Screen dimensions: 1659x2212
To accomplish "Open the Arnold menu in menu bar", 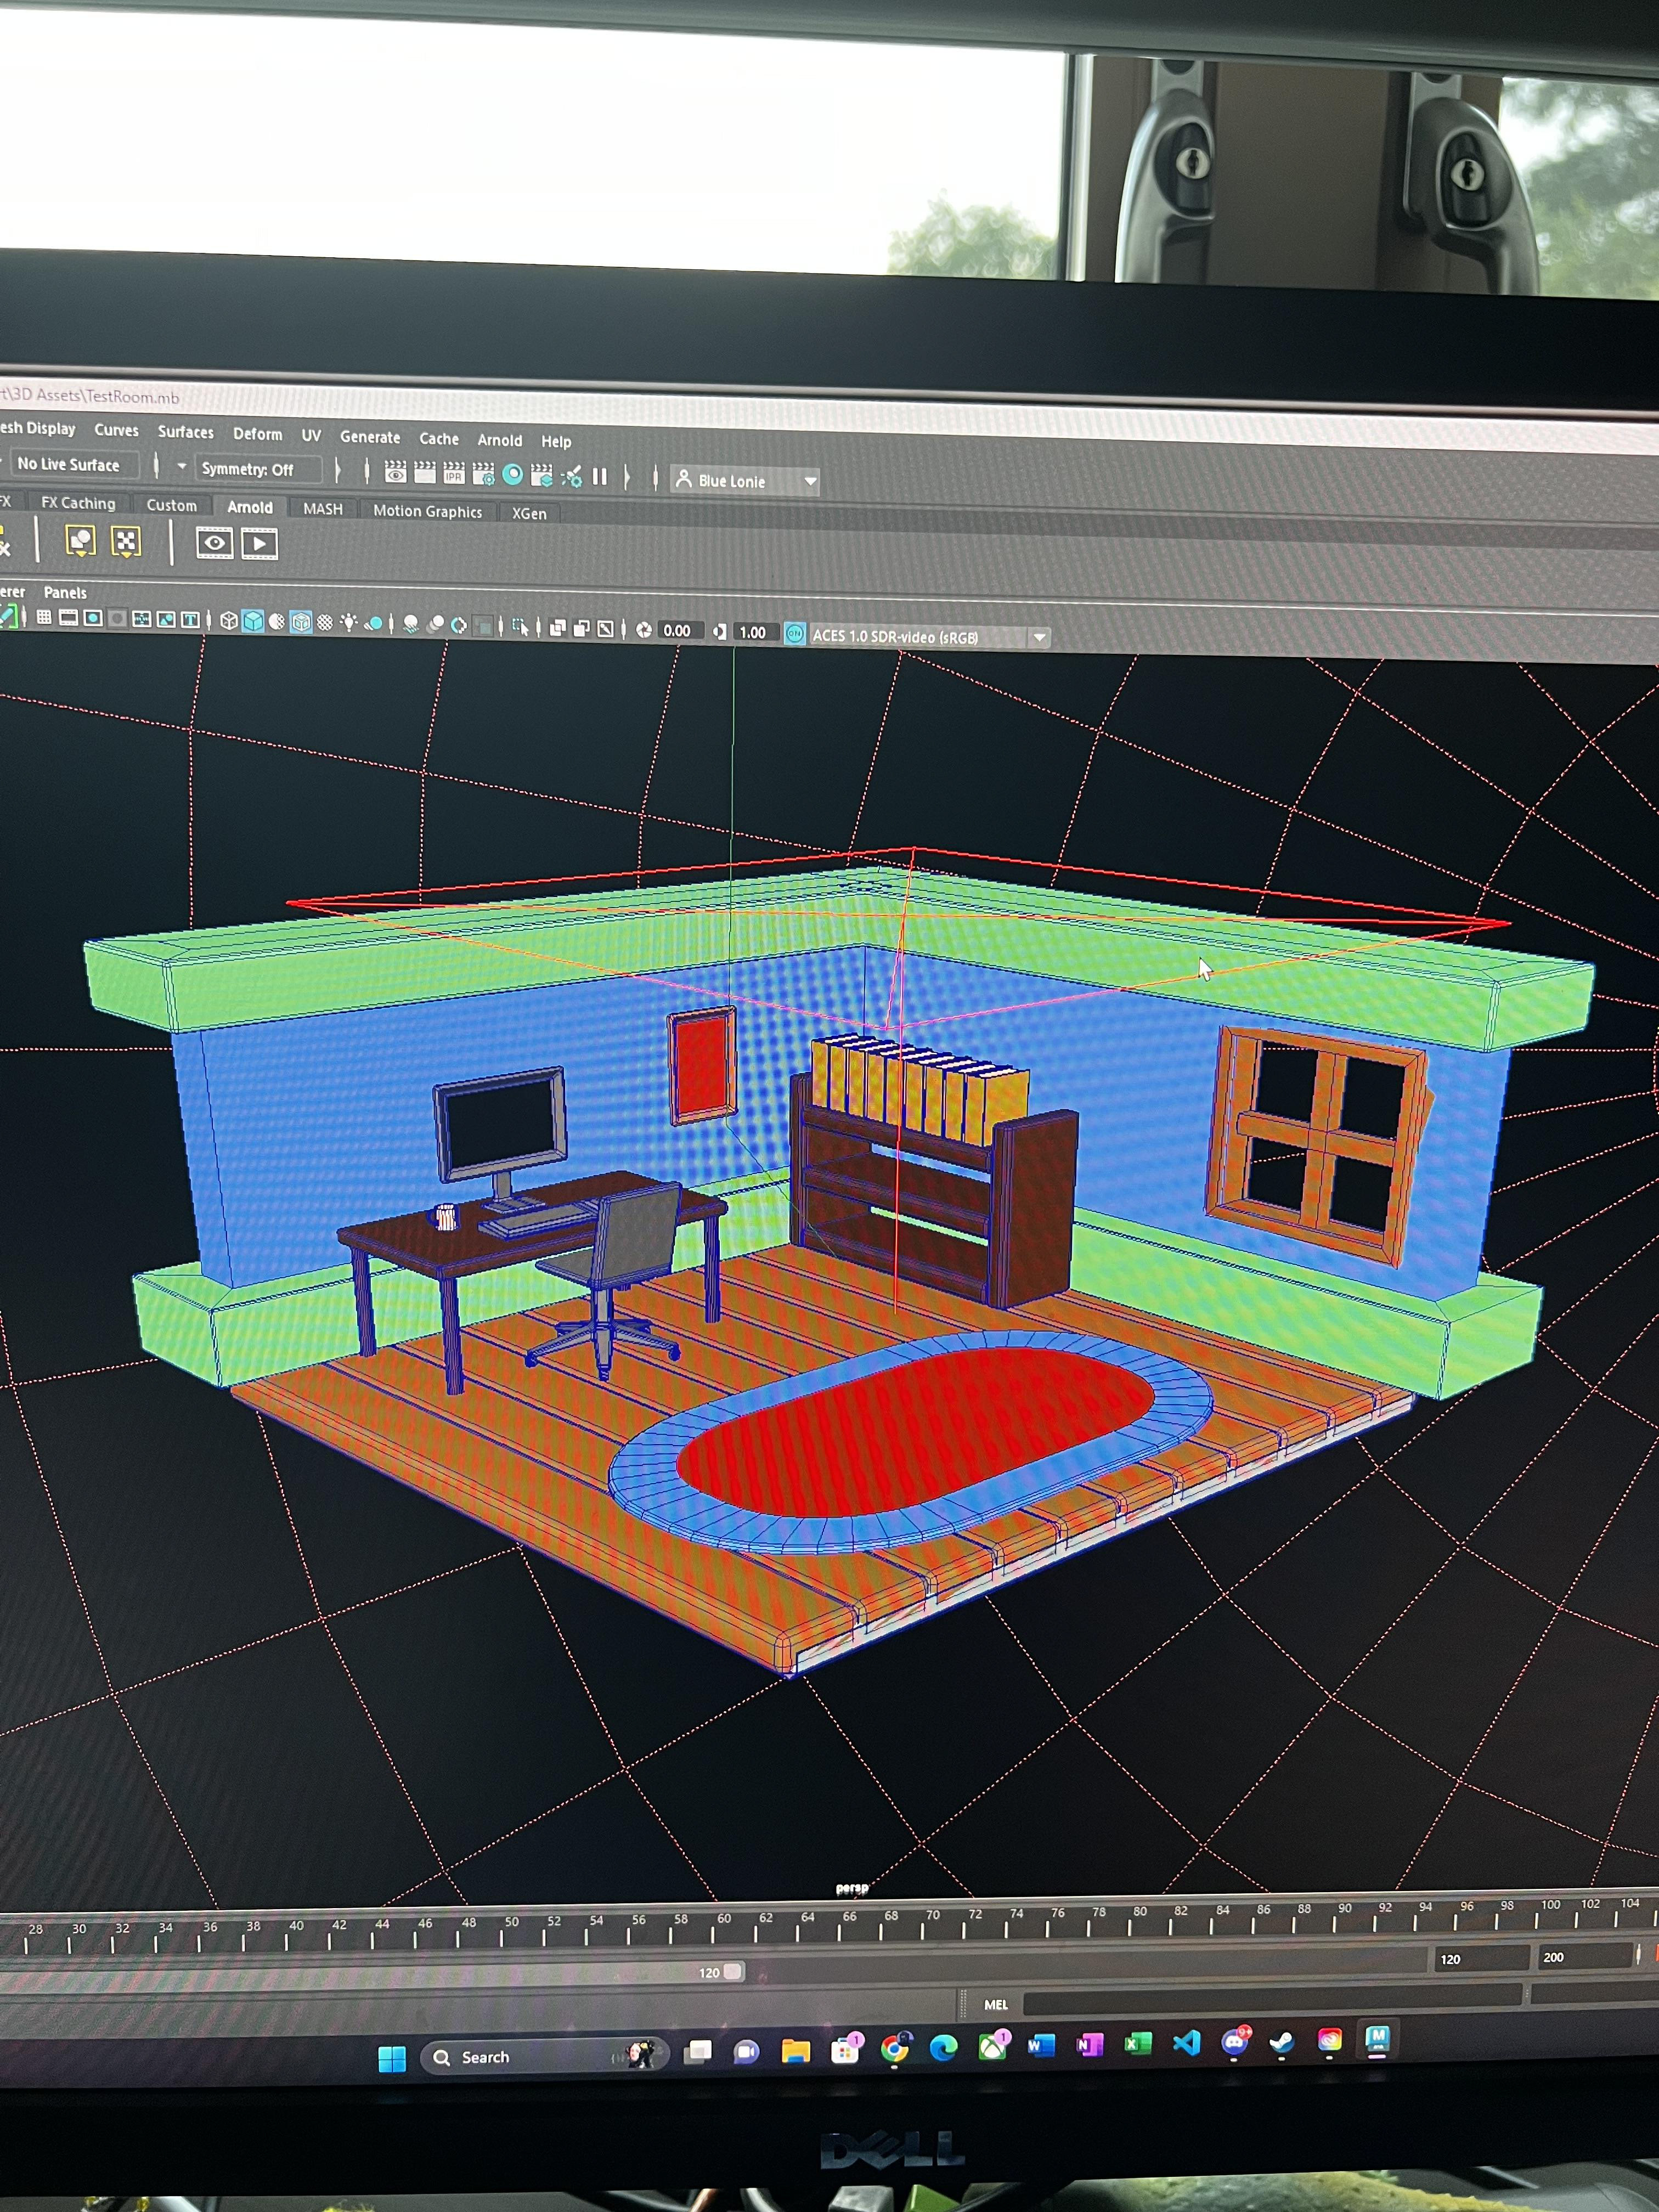I will pyautogui.click(x=500, y=440).
